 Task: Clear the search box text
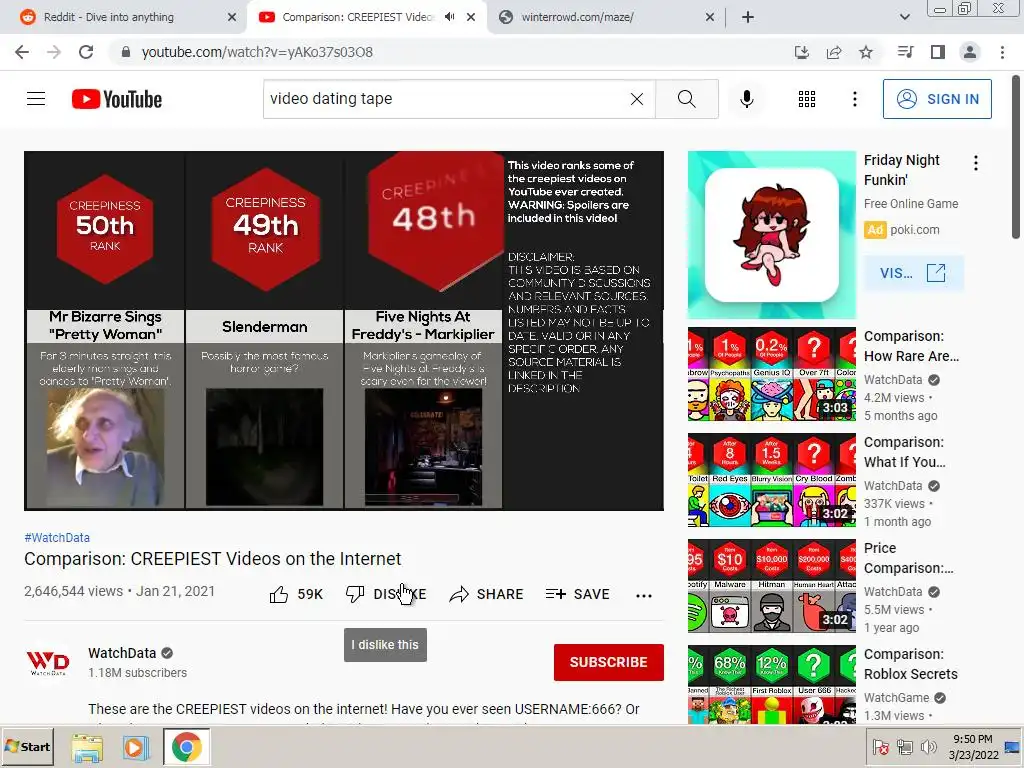coord(637,99)
